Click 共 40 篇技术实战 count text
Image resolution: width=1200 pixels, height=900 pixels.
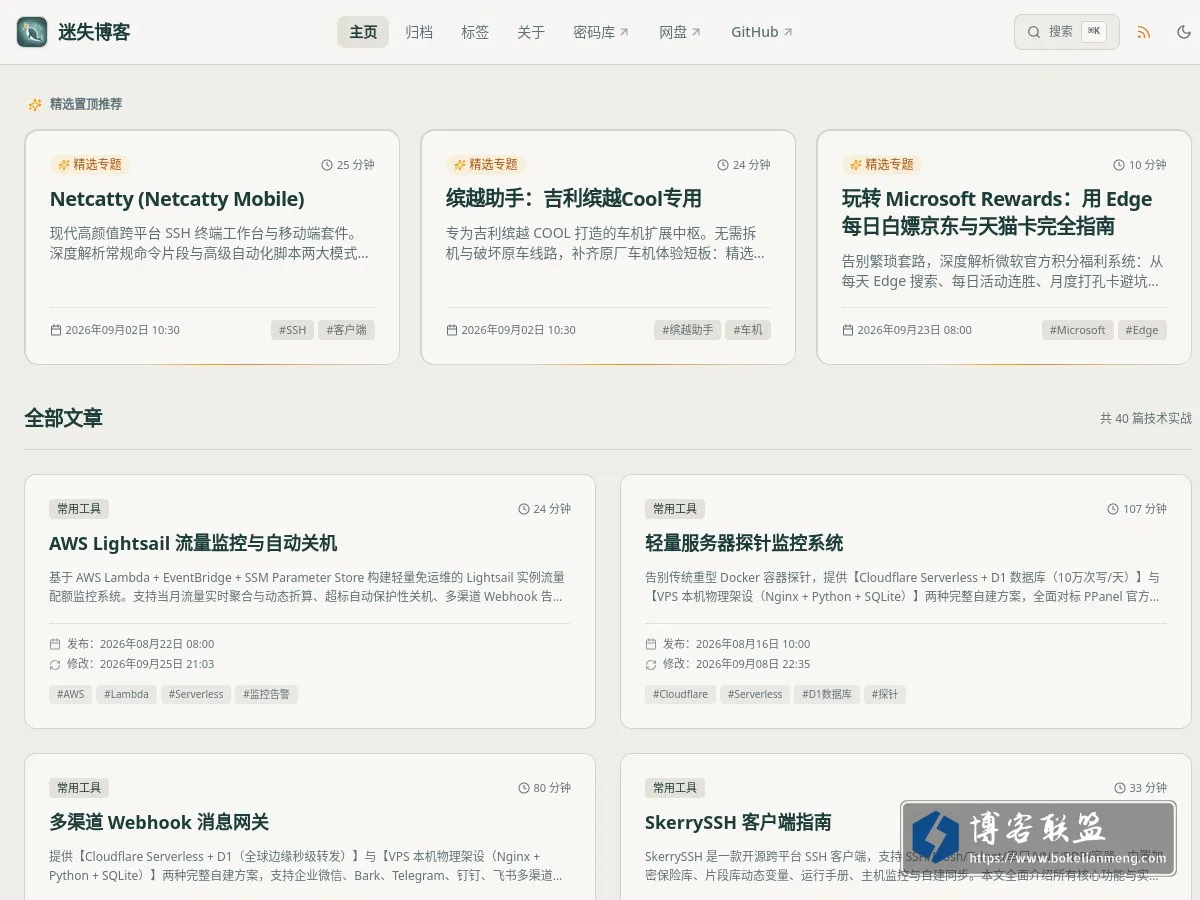click(1146, 418)
